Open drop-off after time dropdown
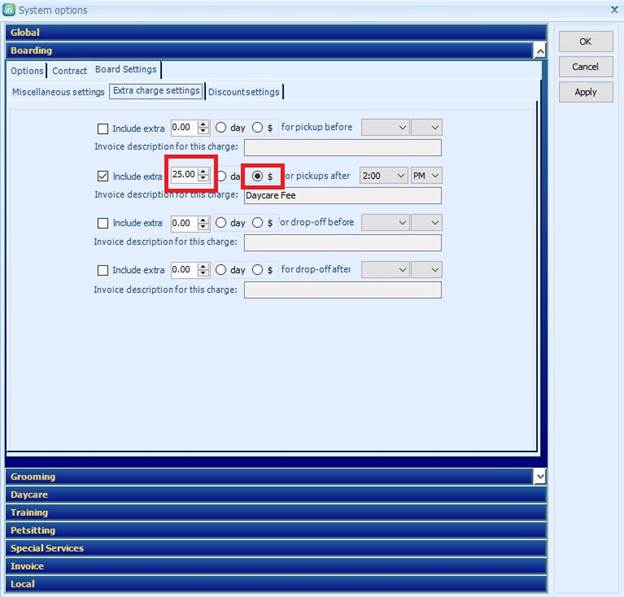This screenshot has height=597, width=624. 385,270
